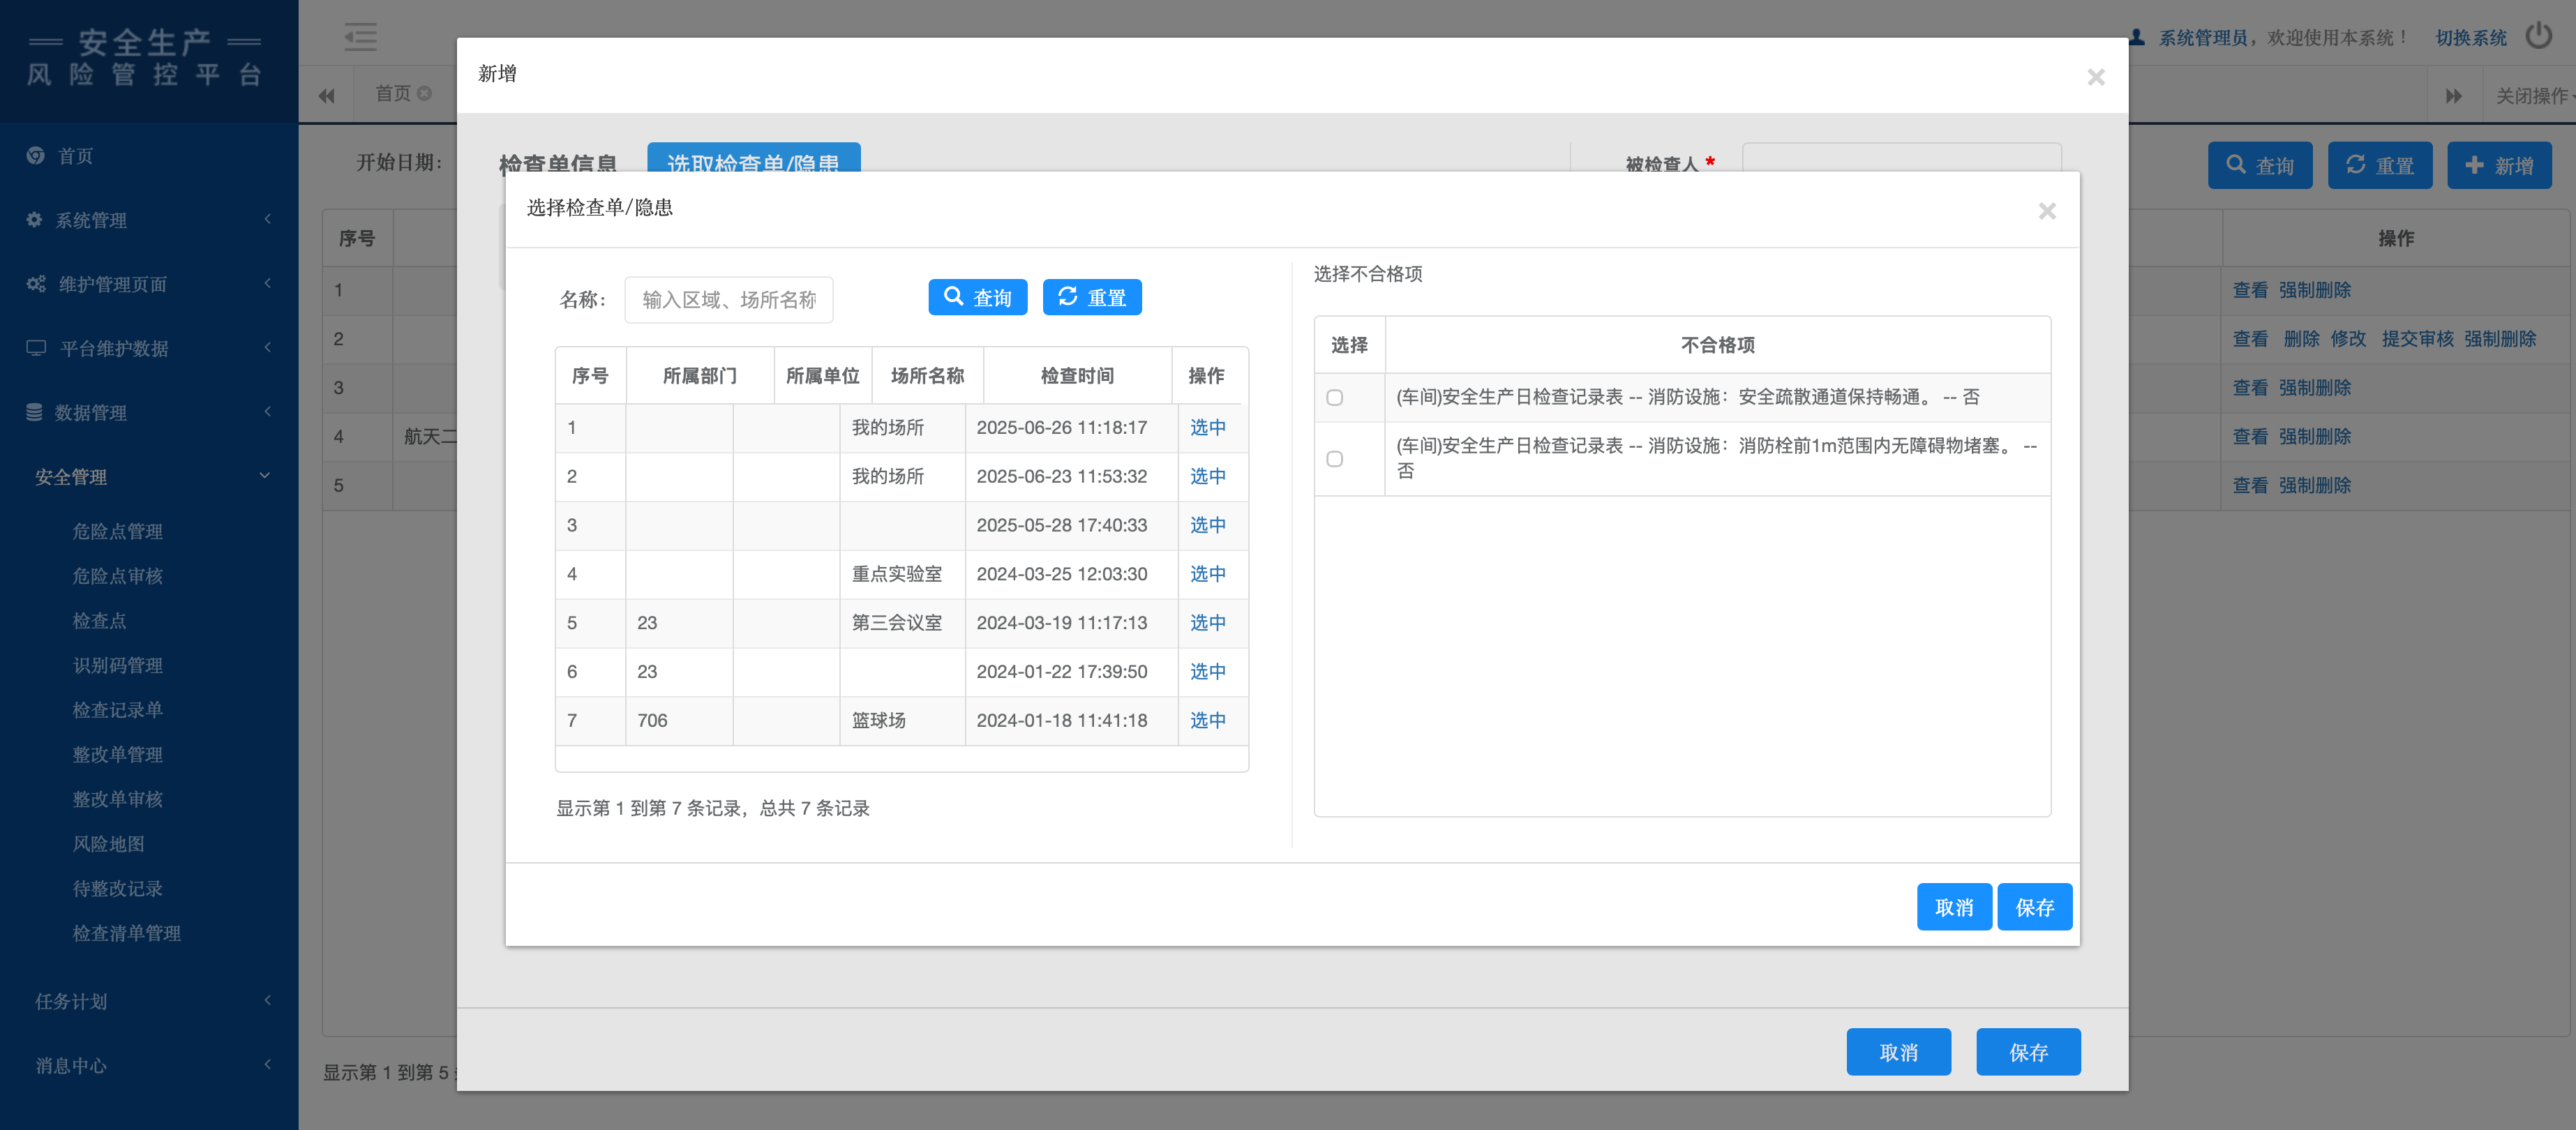Click 查询 button in the selection dialog

(x=977, y=297)
